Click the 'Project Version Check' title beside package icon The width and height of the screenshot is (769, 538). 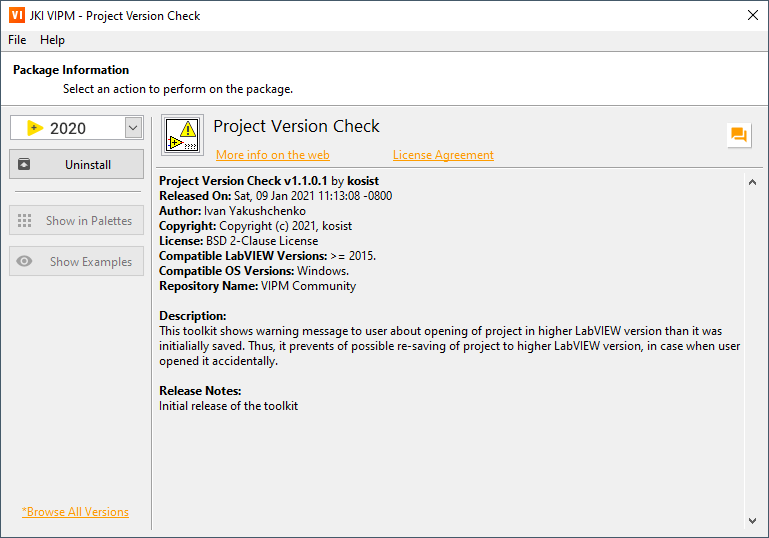(x=296, y=126)
